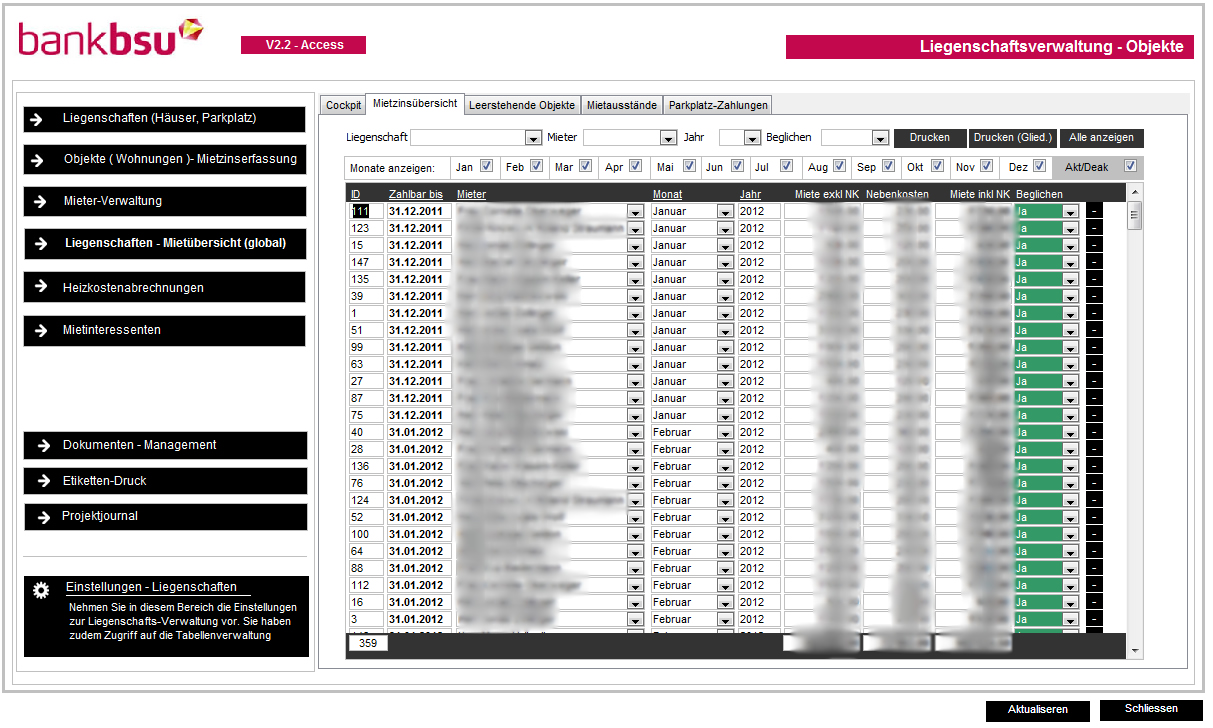This screenshot has height=728, width=1213.
Task: Open the Liegenschaft filter dropdown
Action: pyautogui.click(x=533, y=139)
